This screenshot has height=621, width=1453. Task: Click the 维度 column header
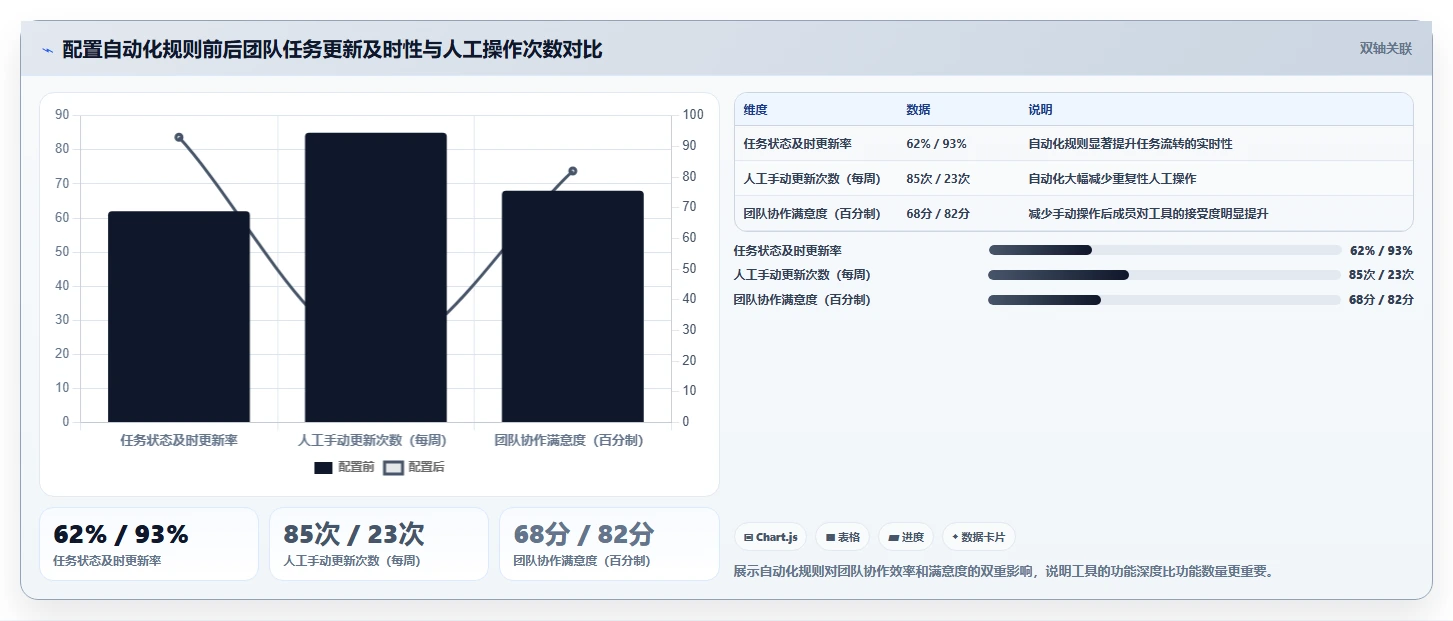[x=756, y=110]
